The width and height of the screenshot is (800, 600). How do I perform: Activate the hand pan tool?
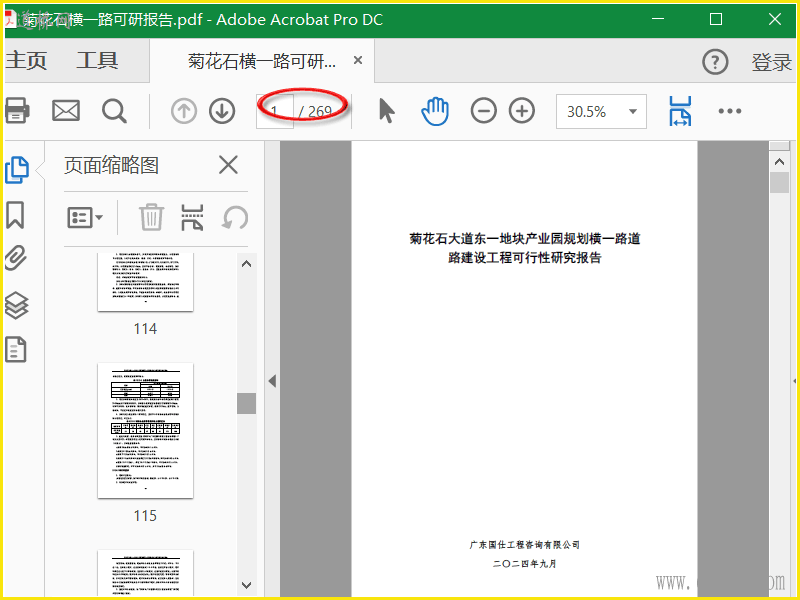pos(435,111)
